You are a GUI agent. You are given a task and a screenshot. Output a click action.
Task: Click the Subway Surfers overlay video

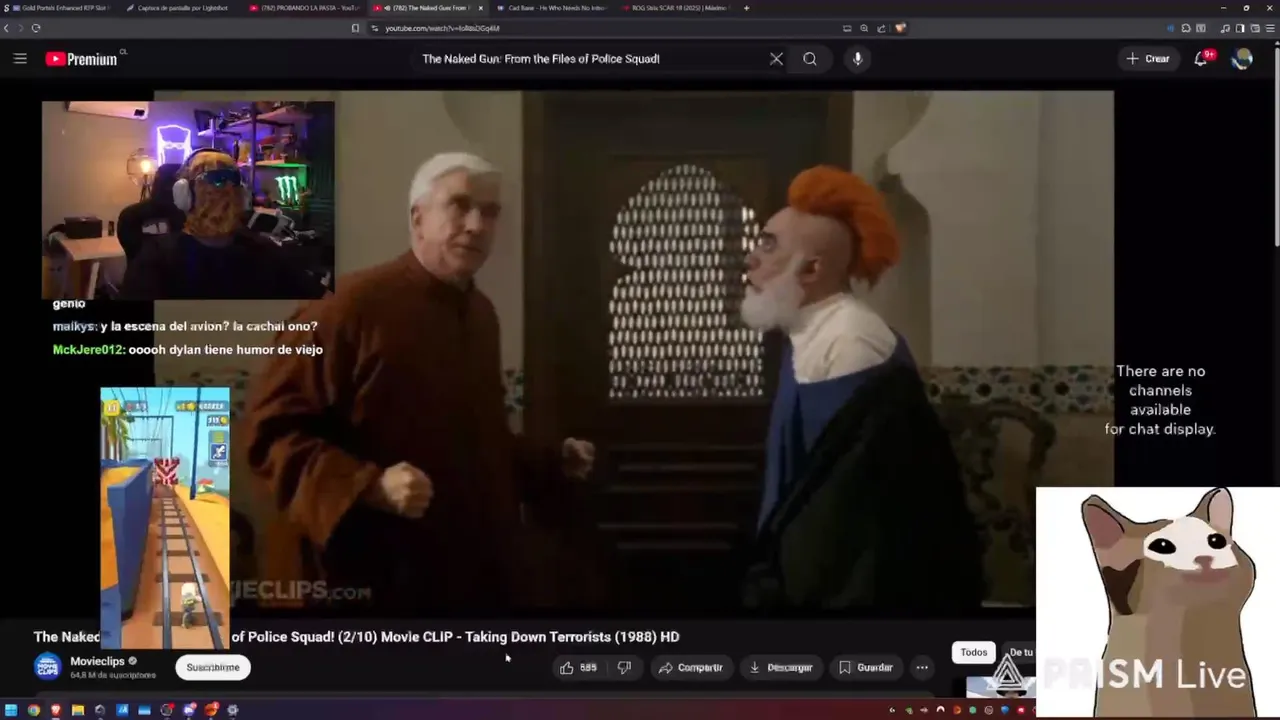point(165,518)
